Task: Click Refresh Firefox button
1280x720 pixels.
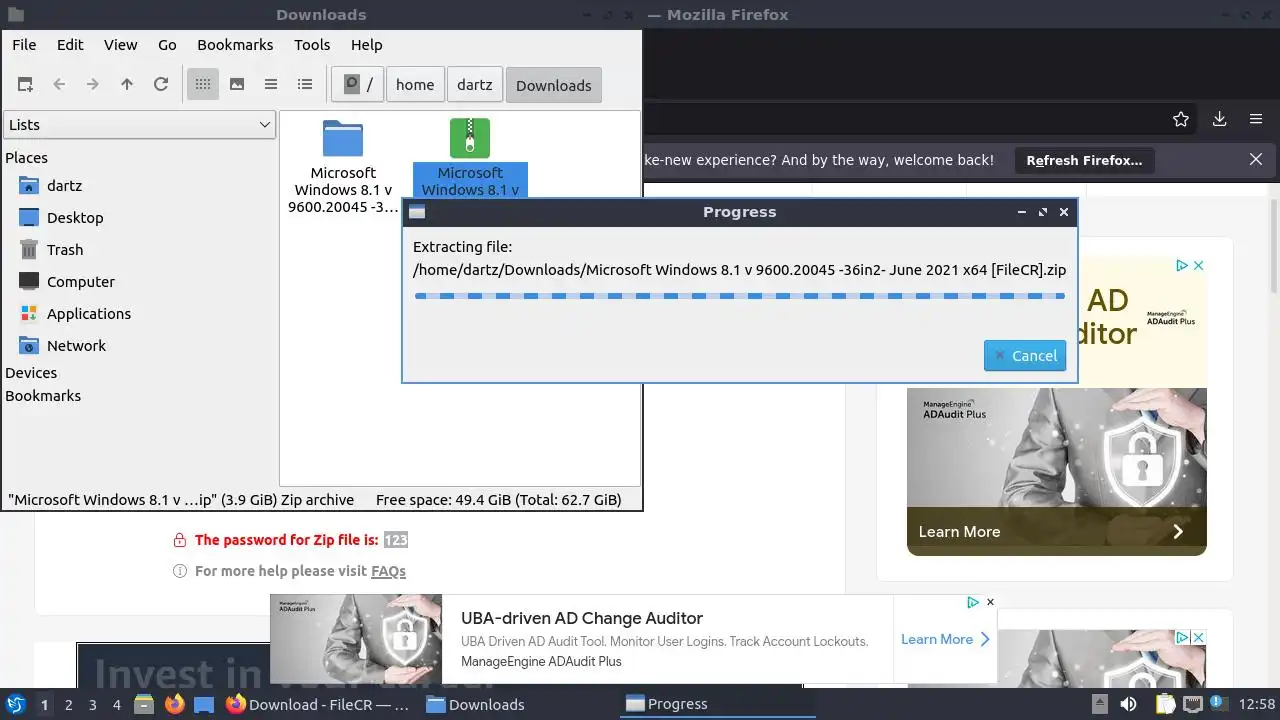Action: [1084, 160]
